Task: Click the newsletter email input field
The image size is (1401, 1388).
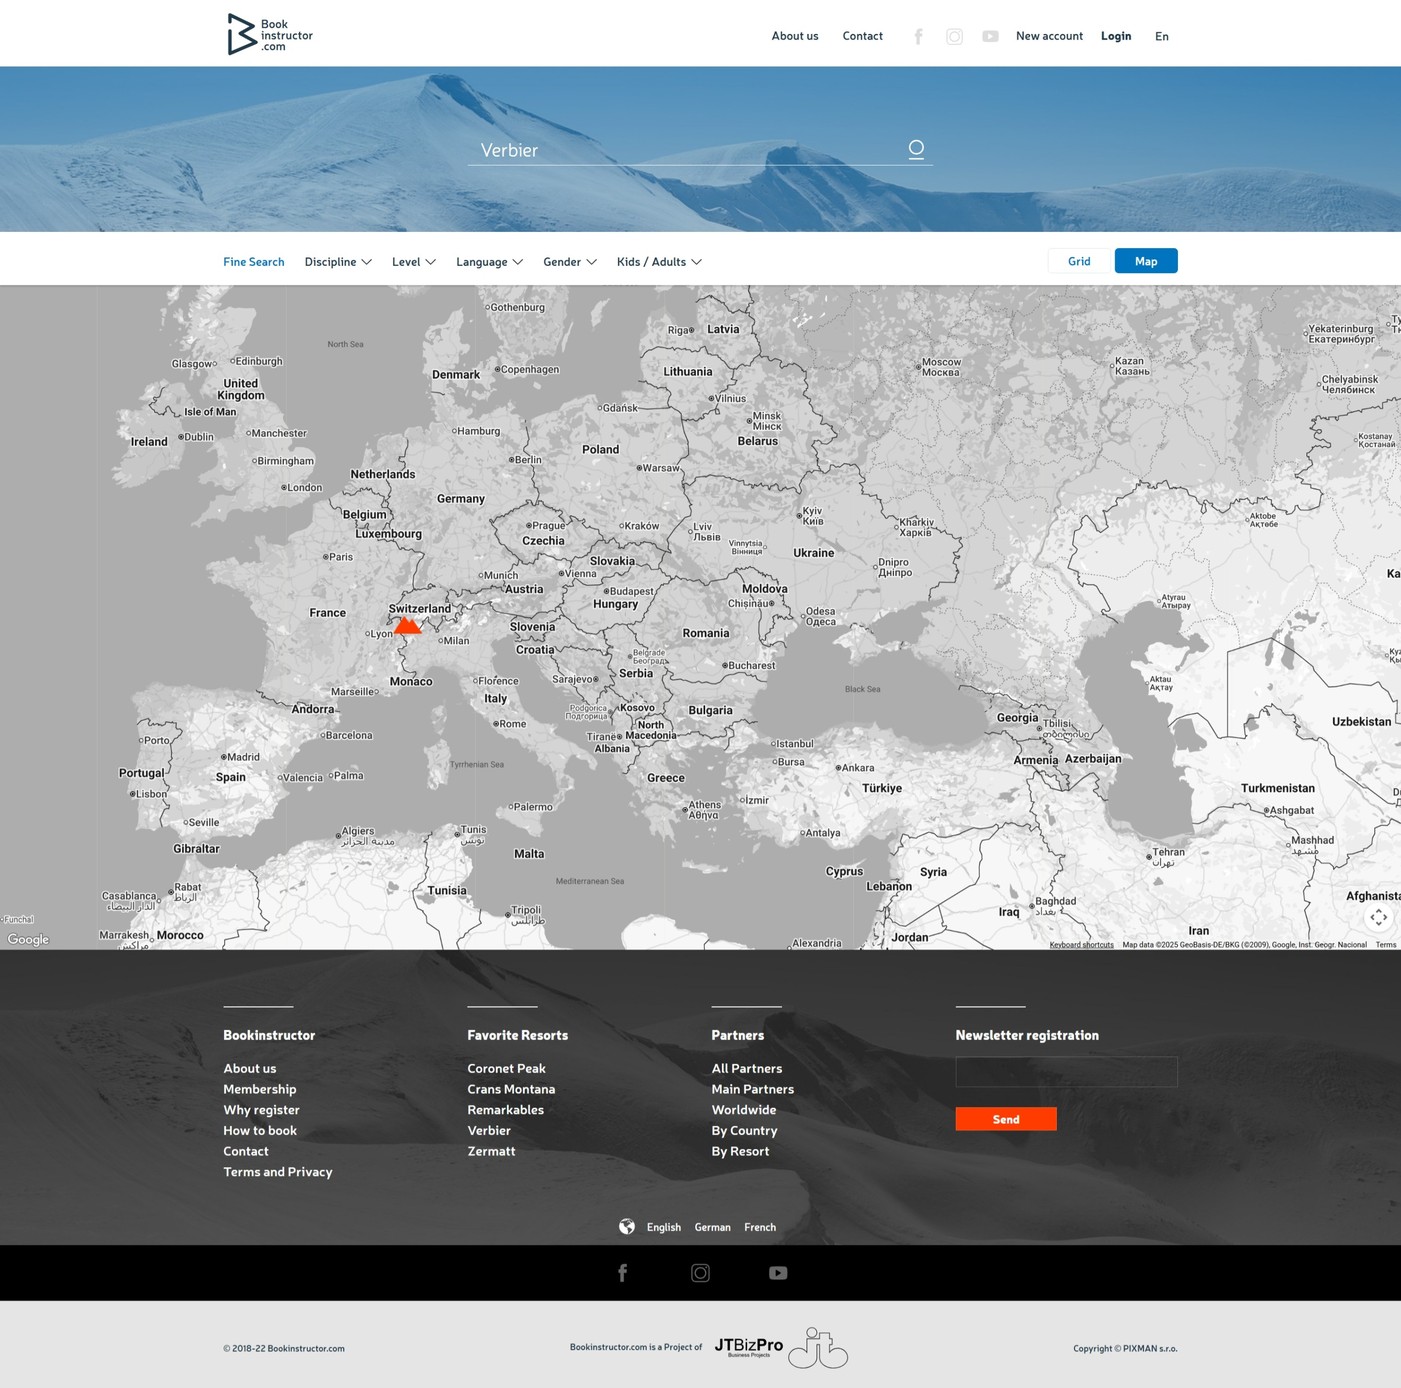Action: tap(1066, 1072)
